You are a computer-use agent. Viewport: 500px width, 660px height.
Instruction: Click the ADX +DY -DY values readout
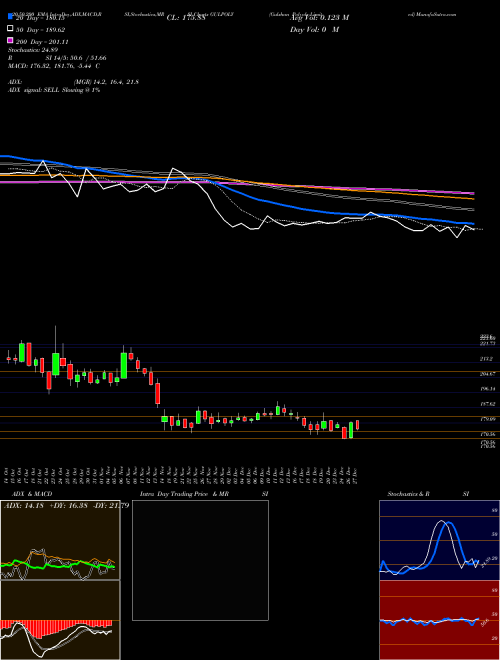[x=66, y=505]
